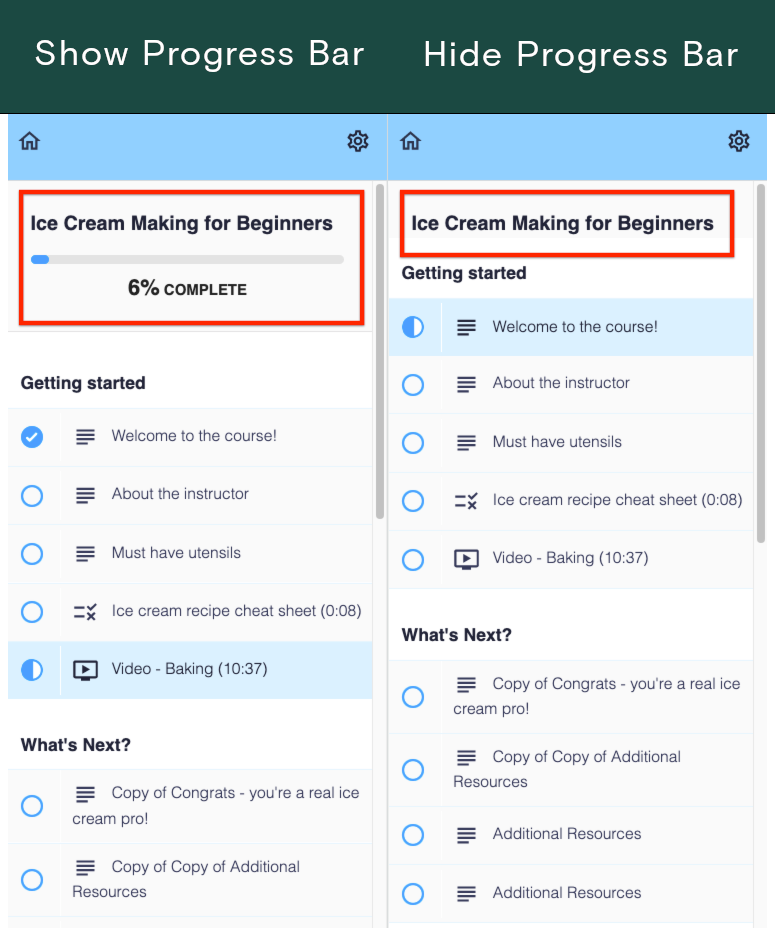Screen dimensions: 775x928
Task: Open Welcome to the course! lesson, left panel
Action: click(191, 437)
